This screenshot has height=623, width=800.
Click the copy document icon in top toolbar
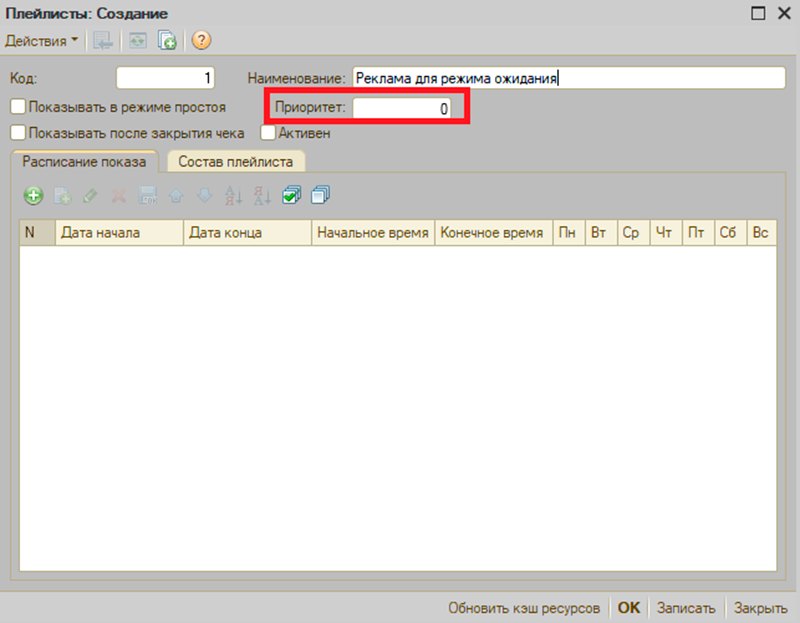(167, 40)
